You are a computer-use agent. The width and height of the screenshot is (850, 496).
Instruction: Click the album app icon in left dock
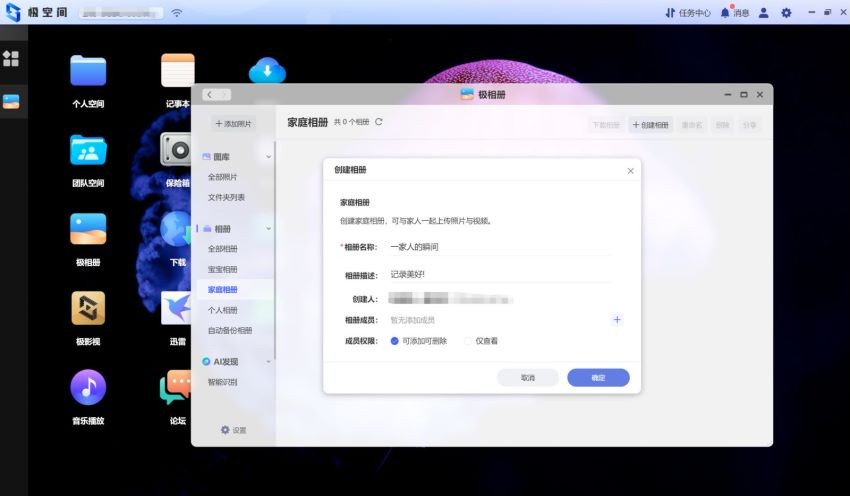[x=11, y=101]
